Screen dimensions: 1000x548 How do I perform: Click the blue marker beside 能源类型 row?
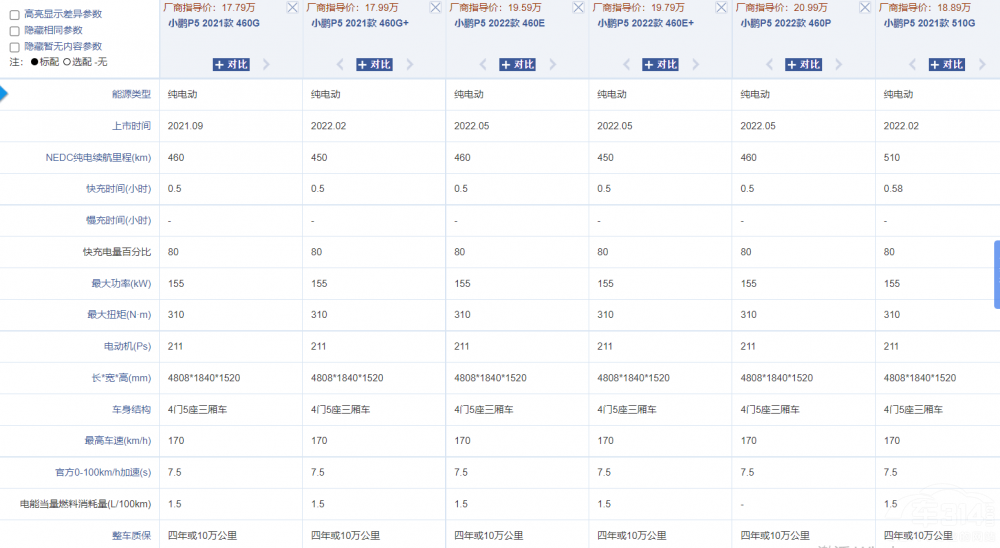coord(3,94)
